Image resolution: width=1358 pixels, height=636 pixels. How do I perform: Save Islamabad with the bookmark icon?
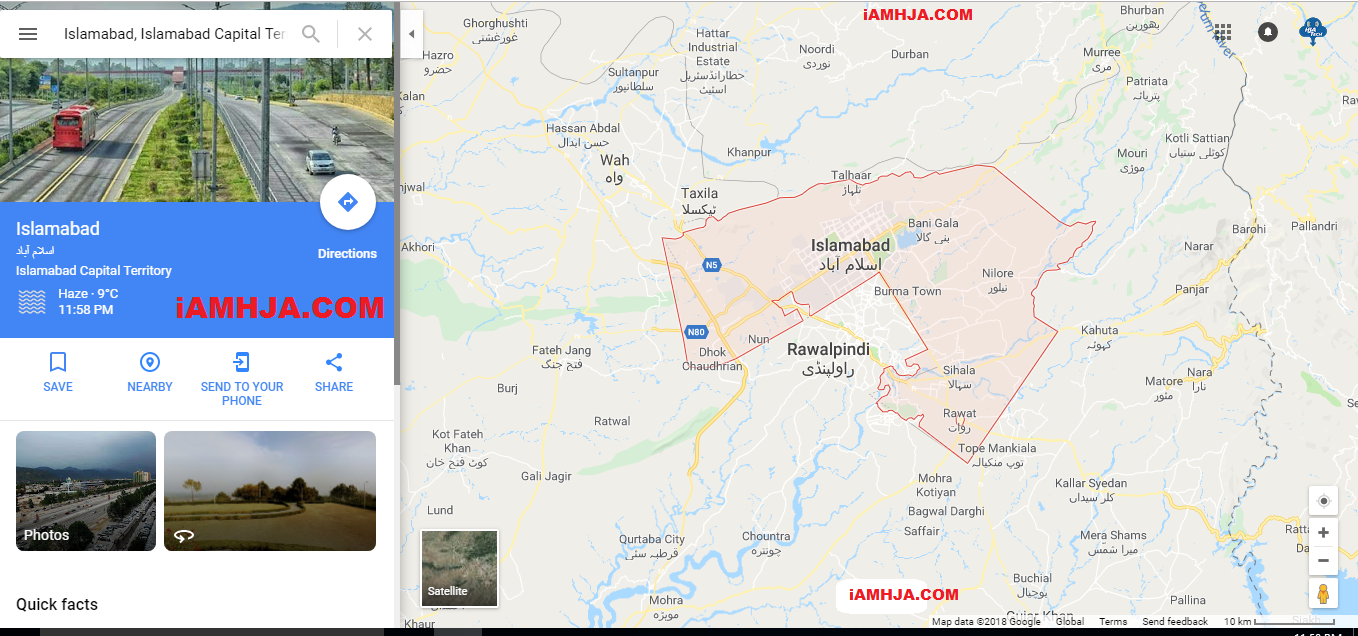pyautogui.click(x=58, y=372)
